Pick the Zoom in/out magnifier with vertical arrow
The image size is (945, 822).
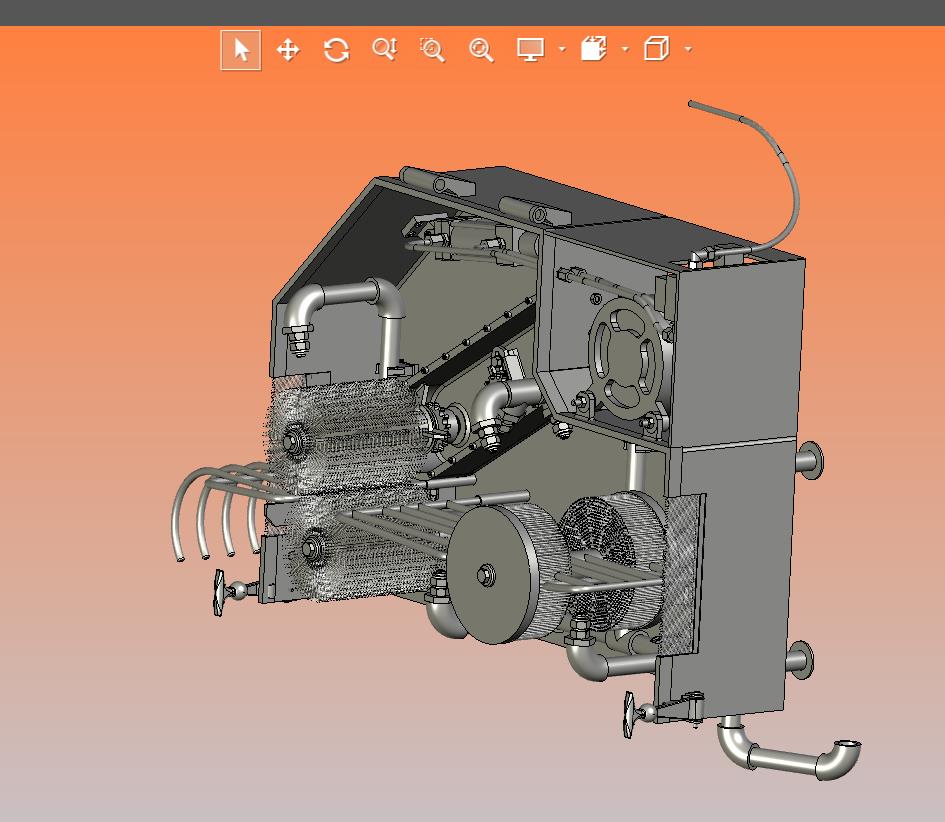tap(385, 49)
